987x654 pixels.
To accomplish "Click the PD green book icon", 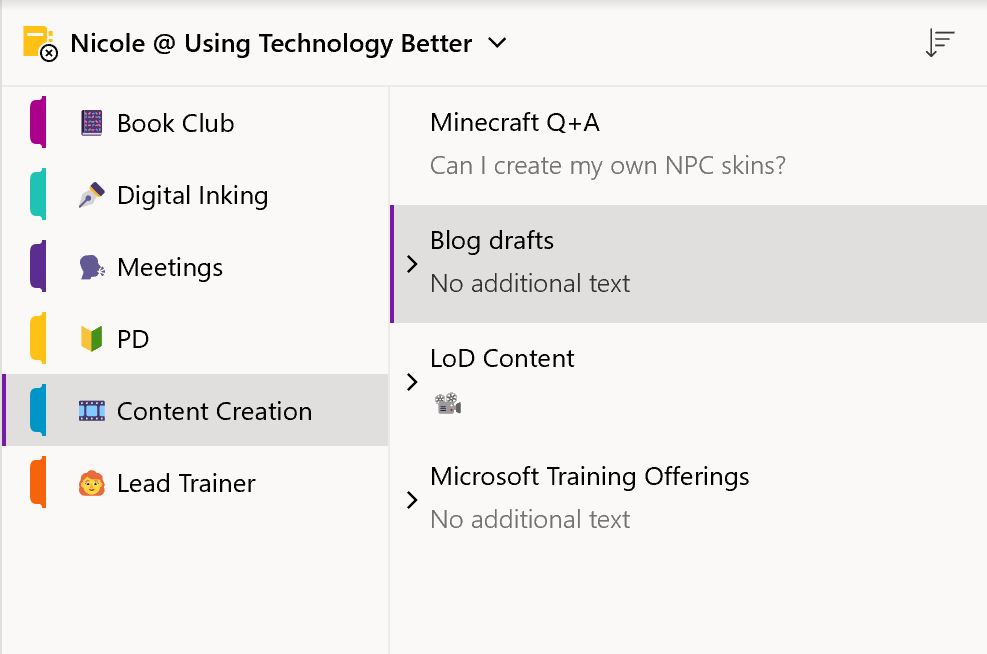I will coord(92,339).
